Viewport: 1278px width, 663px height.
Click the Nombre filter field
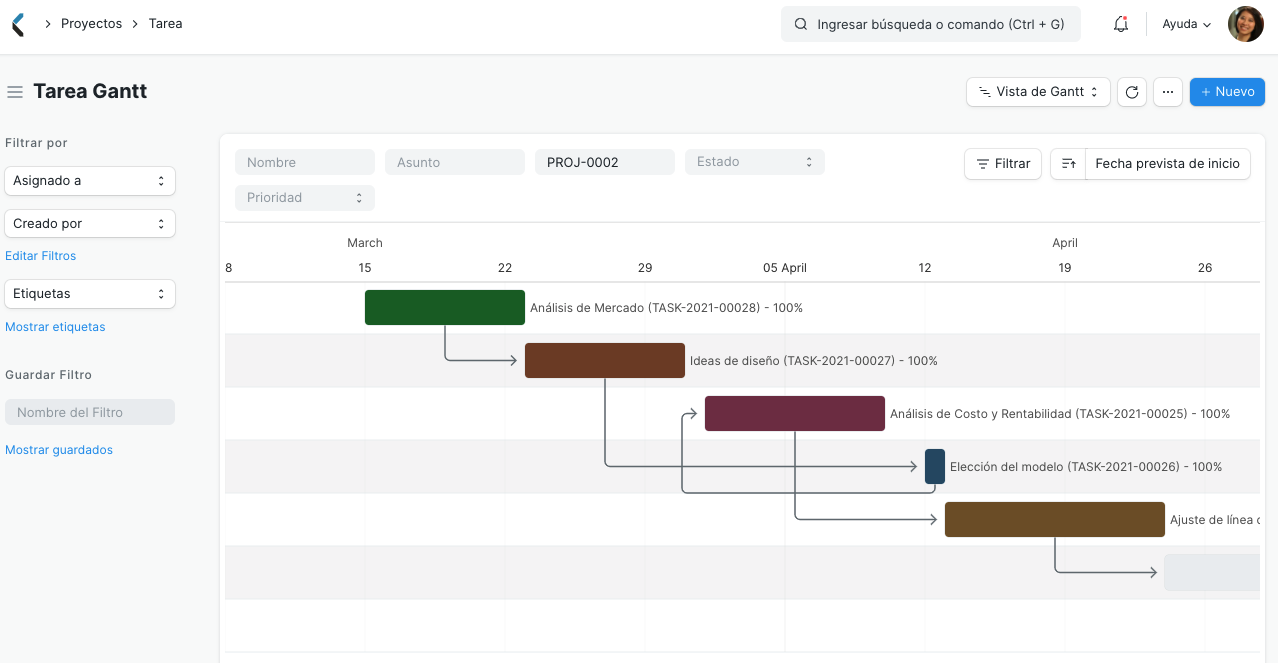click(x=305, y=162)
